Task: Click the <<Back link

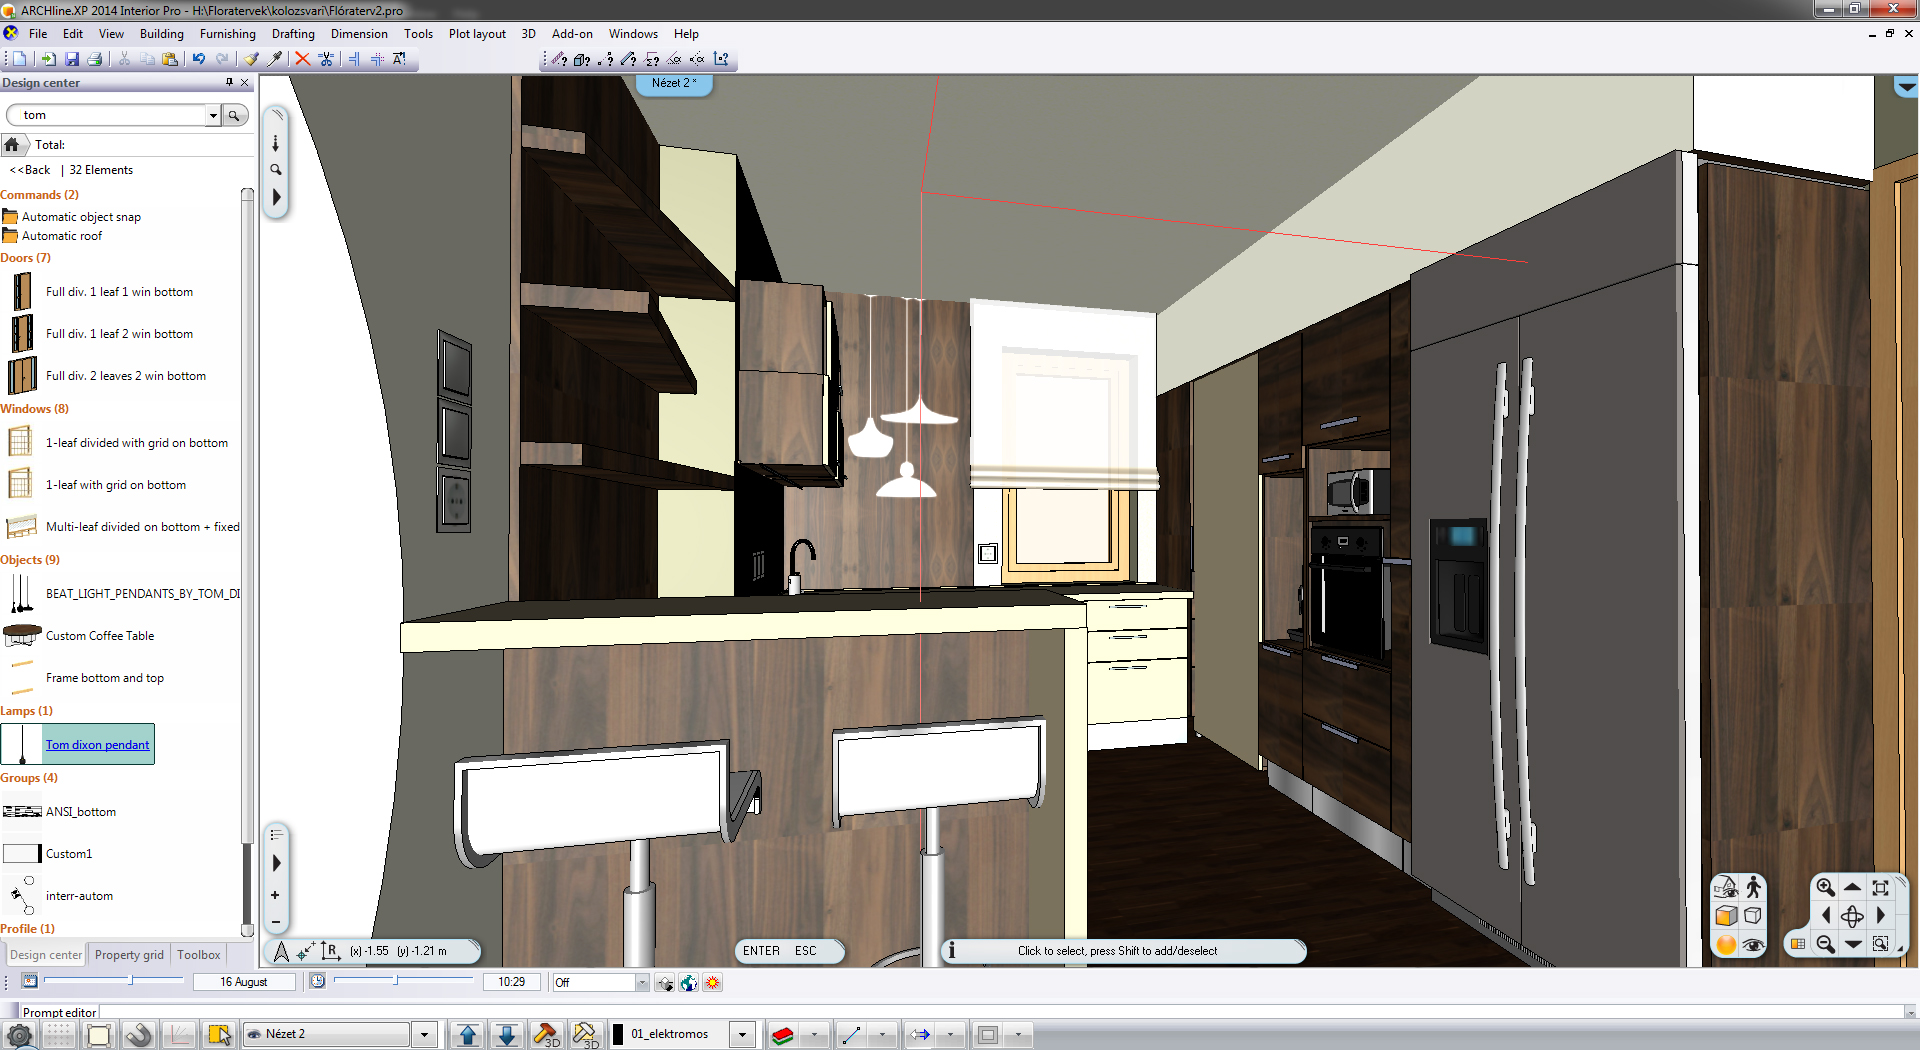Action: [x=30, y=170]
